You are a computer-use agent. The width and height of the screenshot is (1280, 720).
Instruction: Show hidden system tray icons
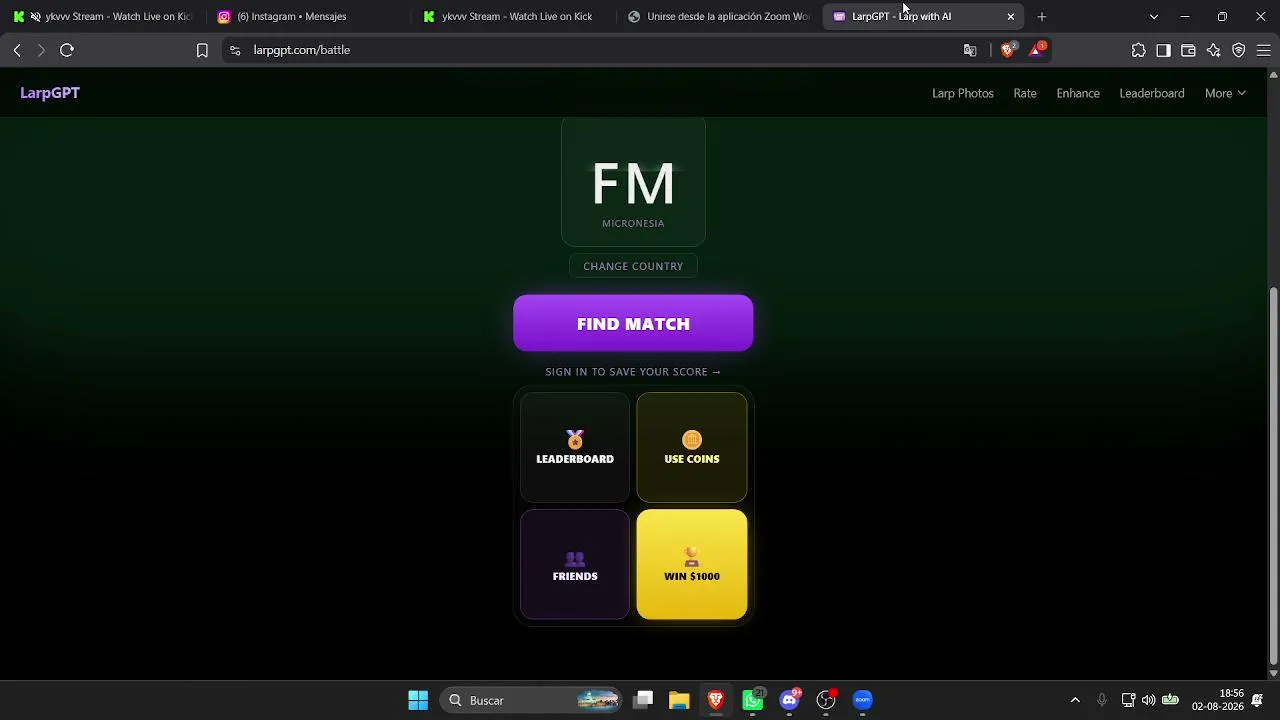[x=1075, y=700]
